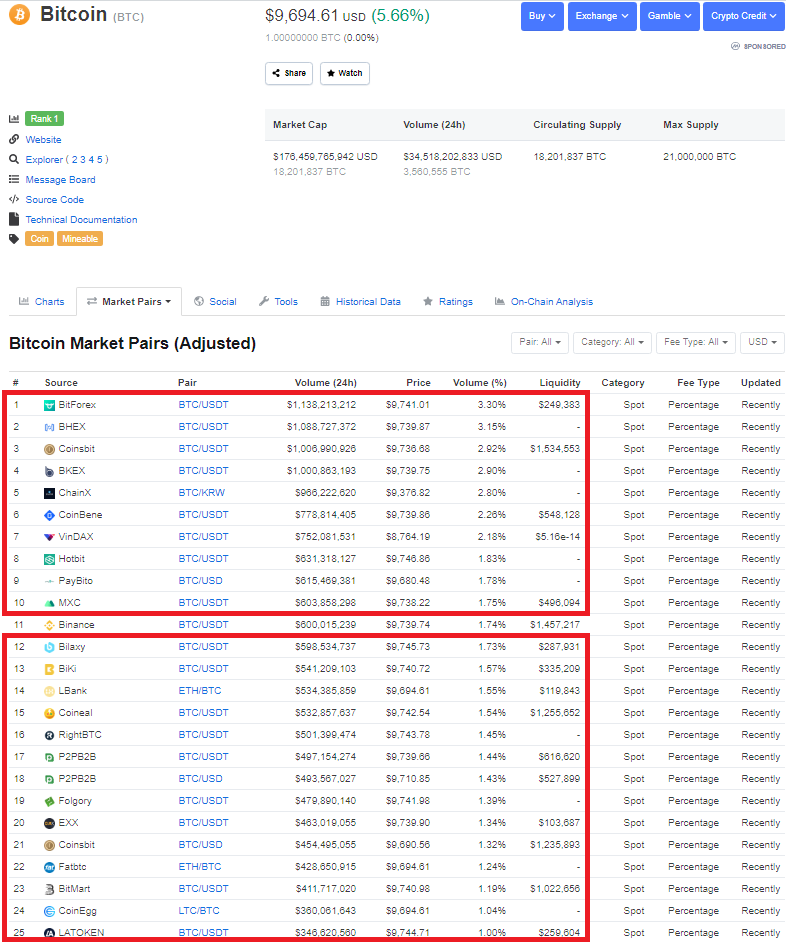The width and height of the screenshot is (786, 942).
Task: Open BTC/USD pair in PayBito row
Action: tap(200, 581)
